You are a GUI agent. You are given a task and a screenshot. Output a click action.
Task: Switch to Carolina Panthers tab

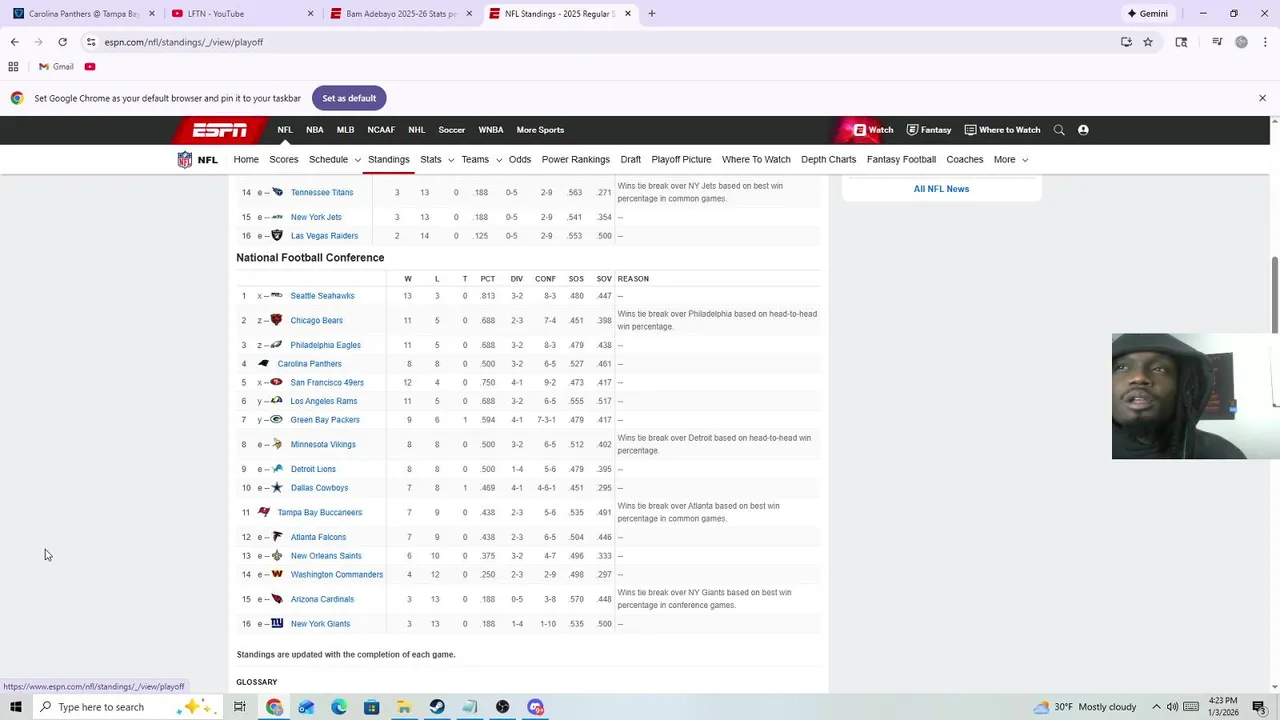tap(83, 14)
